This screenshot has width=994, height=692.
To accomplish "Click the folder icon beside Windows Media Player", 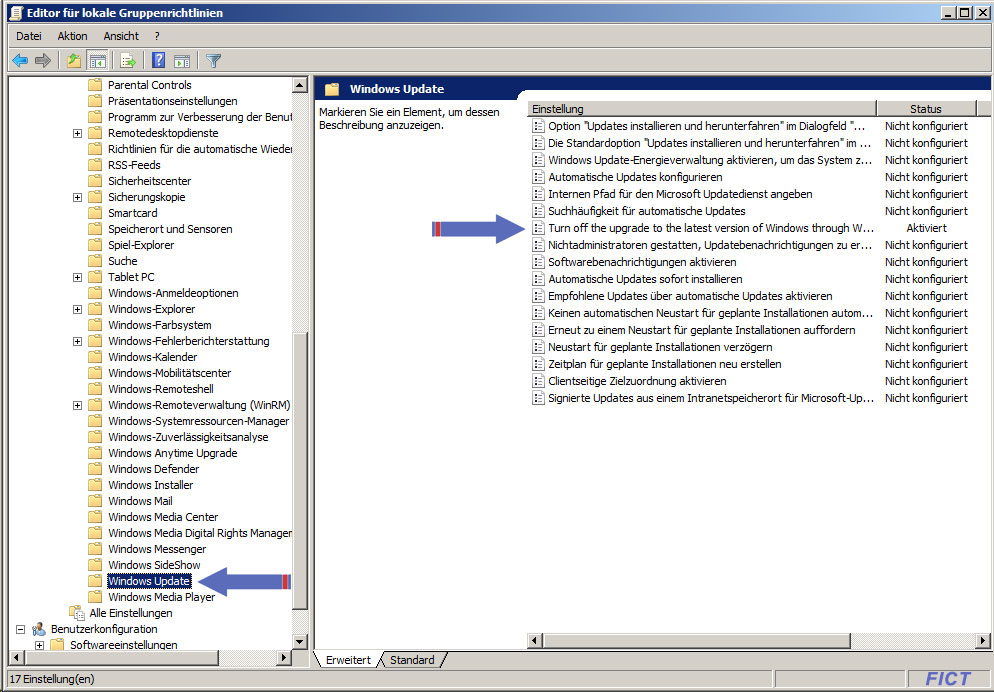I will pos(95,597).
